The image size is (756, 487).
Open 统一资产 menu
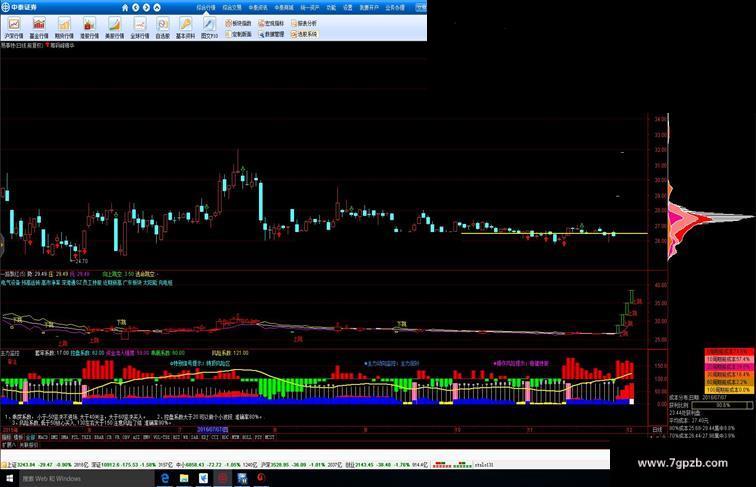[310, 8]
